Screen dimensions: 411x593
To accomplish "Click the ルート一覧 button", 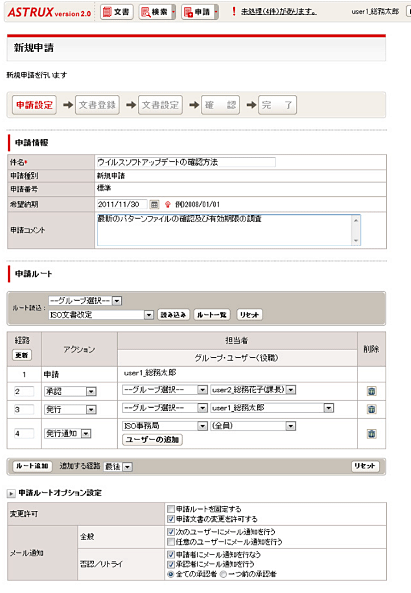I will [x=212, y=315].
